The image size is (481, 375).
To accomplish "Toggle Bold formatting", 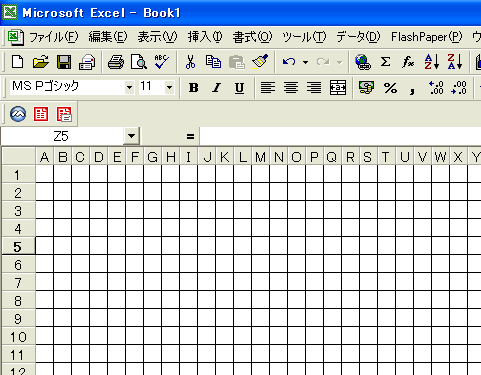I will pos(193,88).
